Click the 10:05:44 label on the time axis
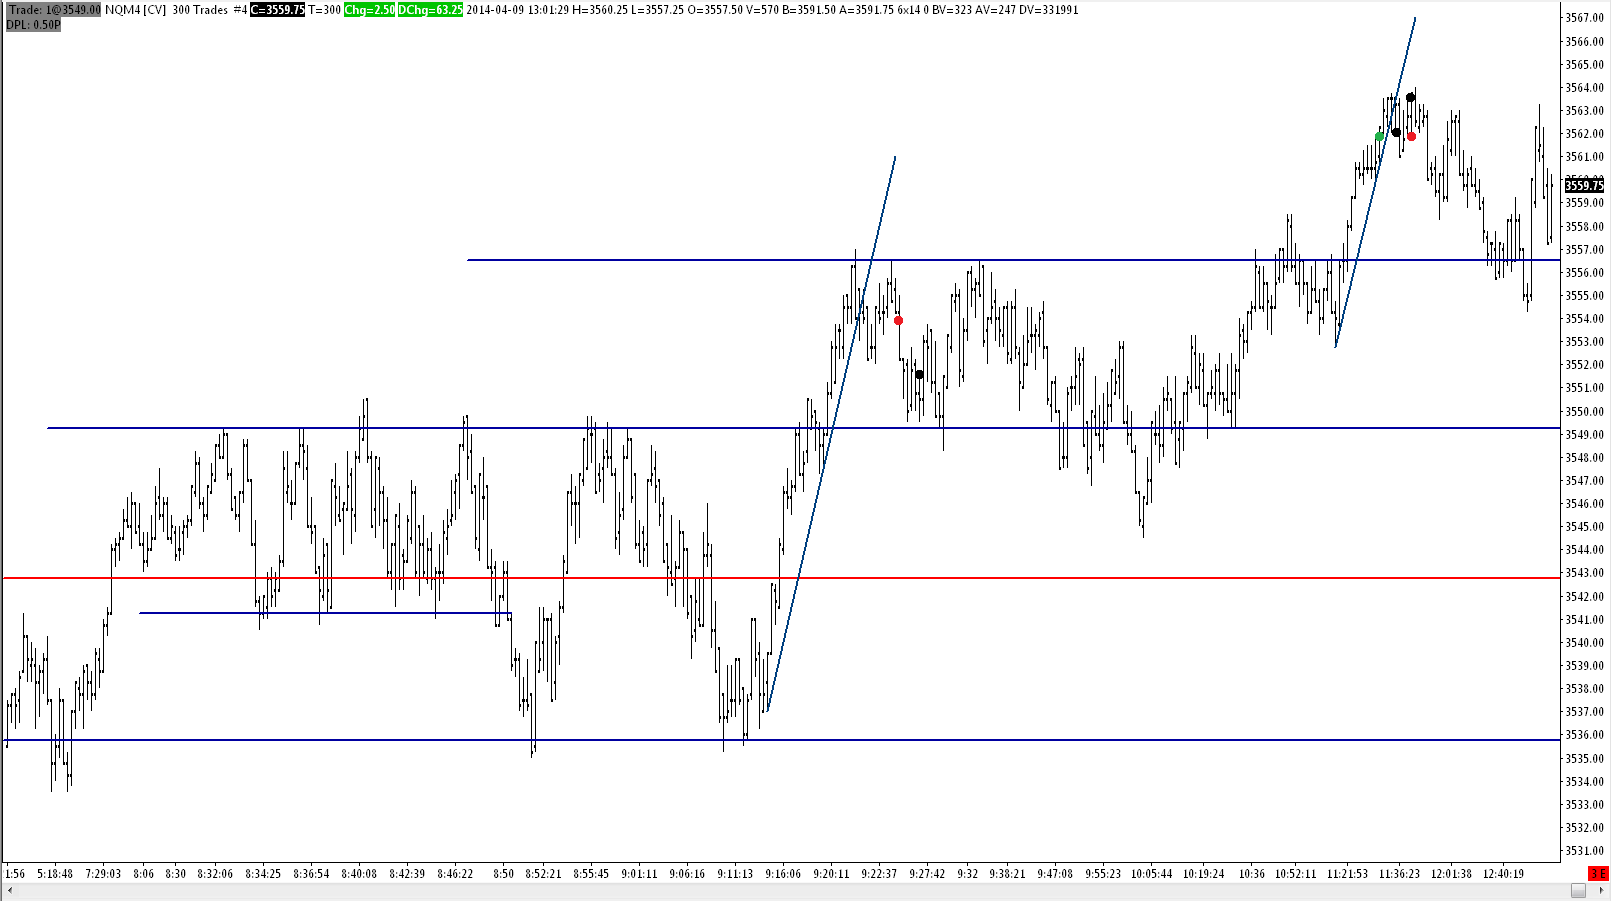 [x=1152, y=874]
